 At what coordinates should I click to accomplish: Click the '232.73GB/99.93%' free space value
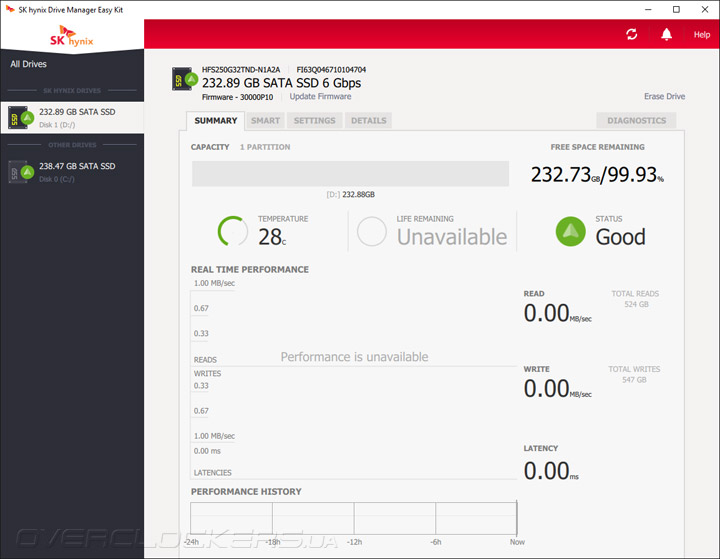(597, 175)
